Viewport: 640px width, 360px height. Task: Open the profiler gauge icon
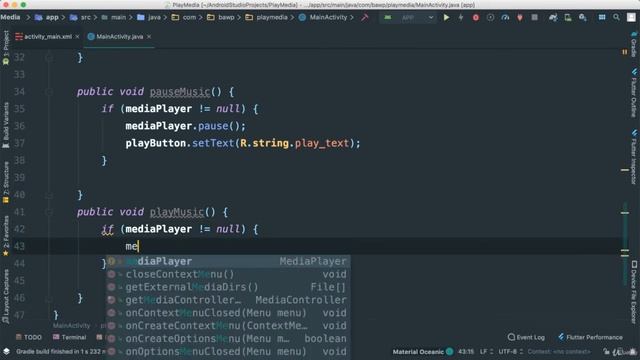click(505, 18)
